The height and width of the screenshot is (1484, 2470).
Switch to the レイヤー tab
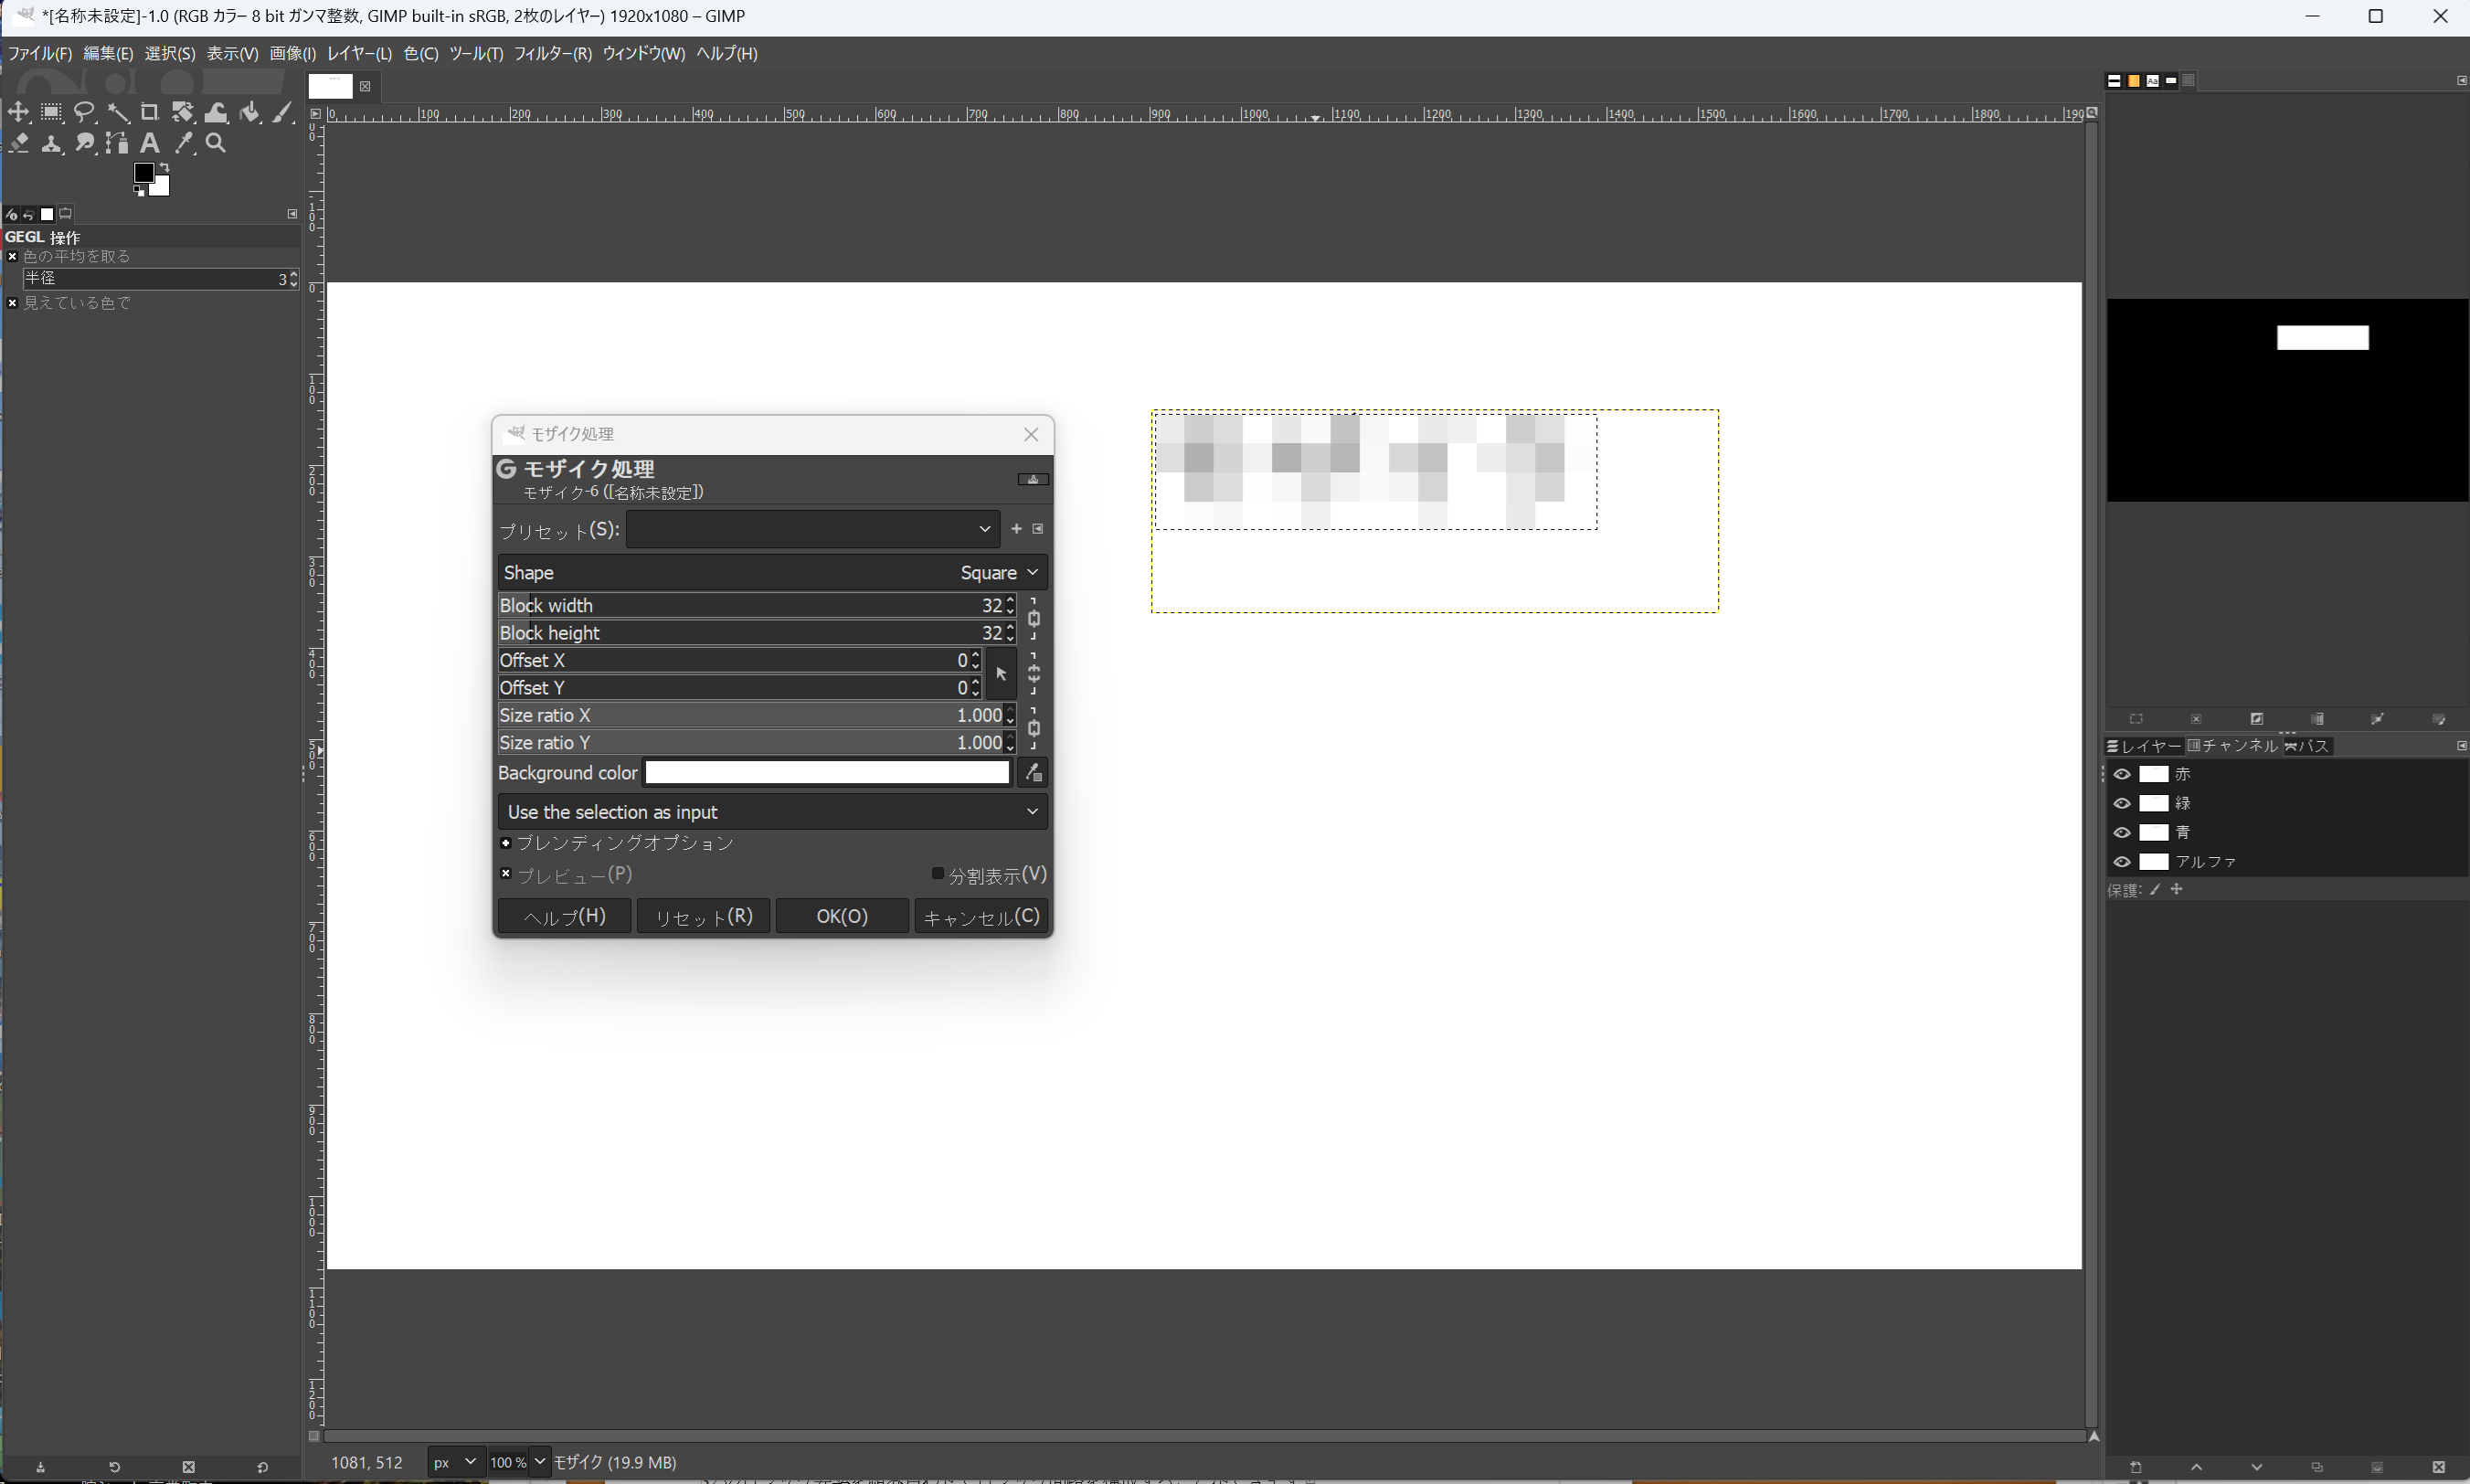(2144, 746)
